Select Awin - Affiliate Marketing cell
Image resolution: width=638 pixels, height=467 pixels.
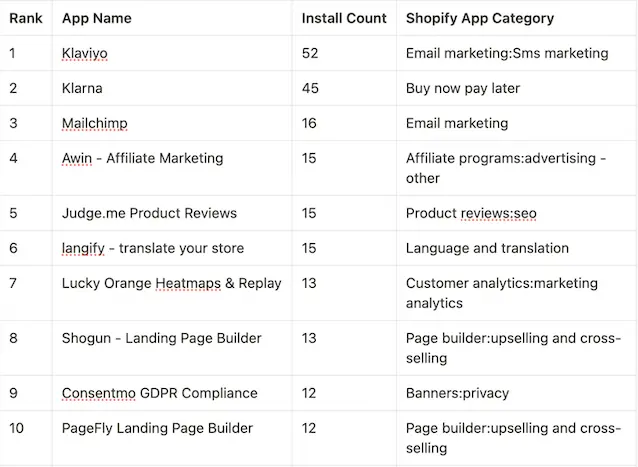click(x=172, y=168)
